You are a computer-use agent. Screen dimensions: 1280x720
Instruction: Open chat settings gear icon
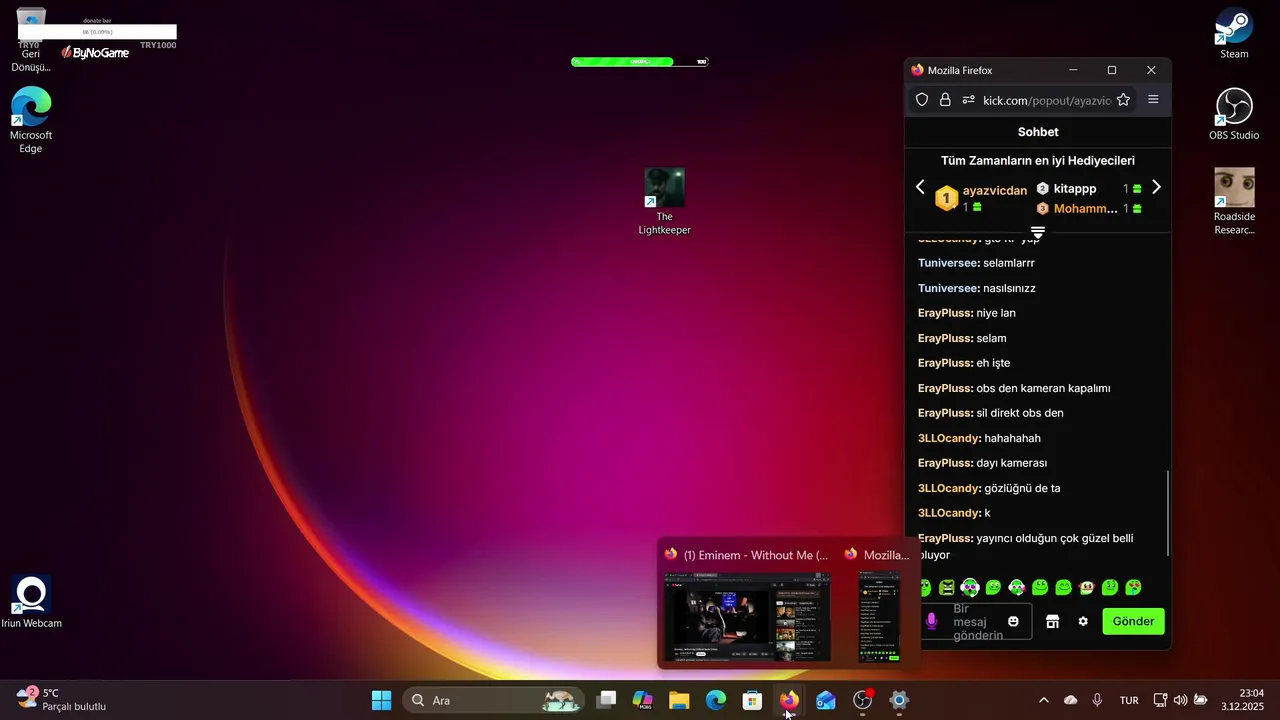[x=1083, y=621]
